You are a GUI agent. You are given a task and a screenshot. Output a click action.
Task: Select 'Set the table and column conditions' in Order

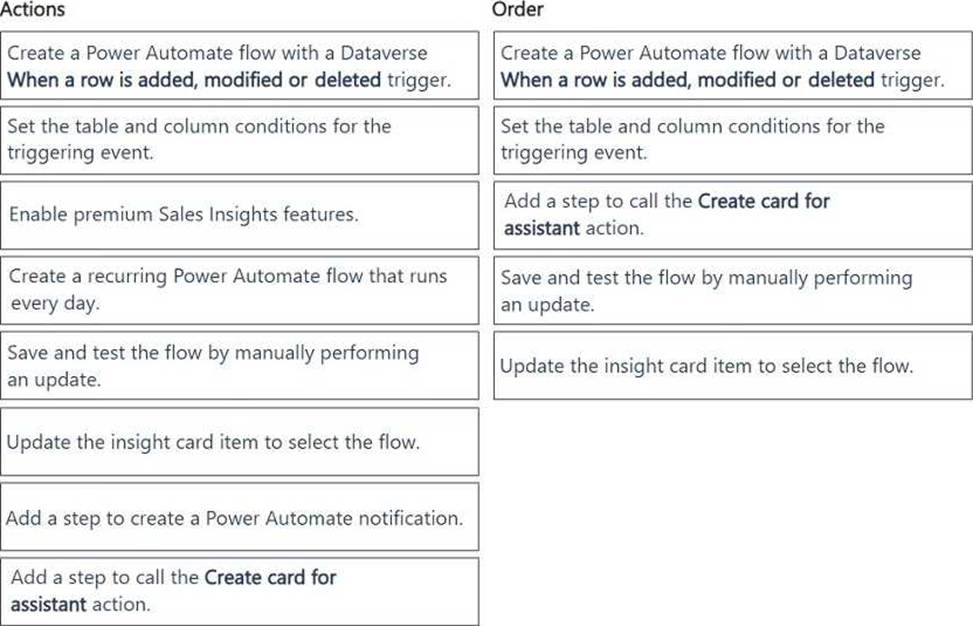click(x=733, y=140)
